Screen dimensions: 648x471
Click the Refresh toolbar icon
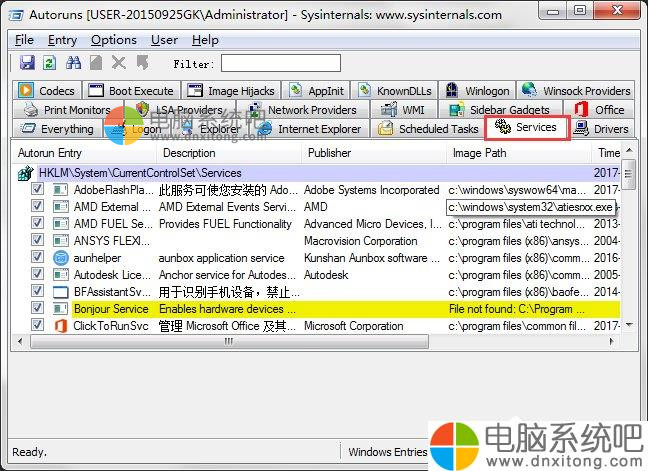click(x=50, y=63)
